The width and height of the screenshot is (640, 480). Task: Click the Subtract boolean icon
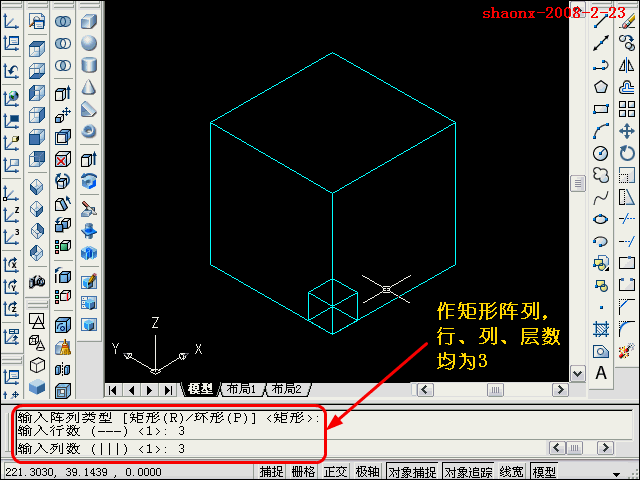[x=63, y=43]
